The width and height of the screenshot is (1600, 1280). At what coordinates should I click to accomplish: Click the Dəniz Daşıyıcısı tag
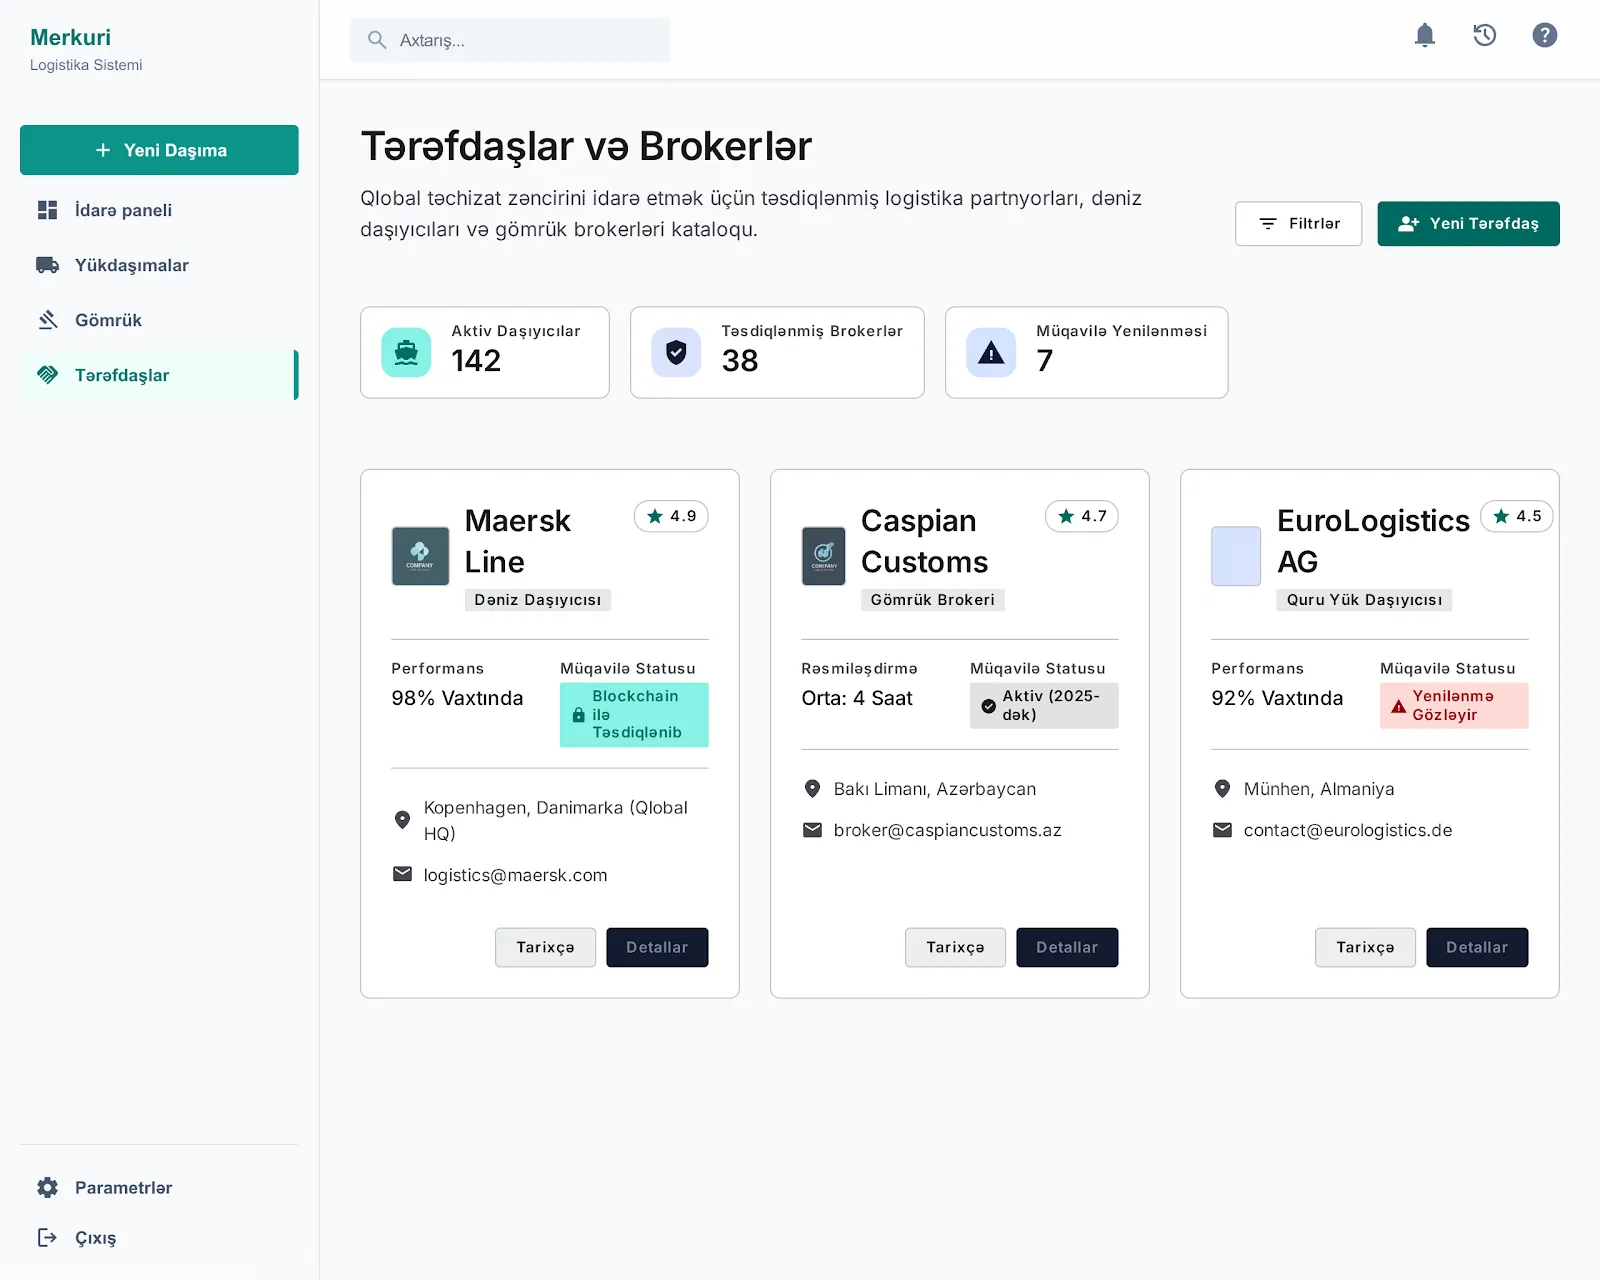click(538, 600)
